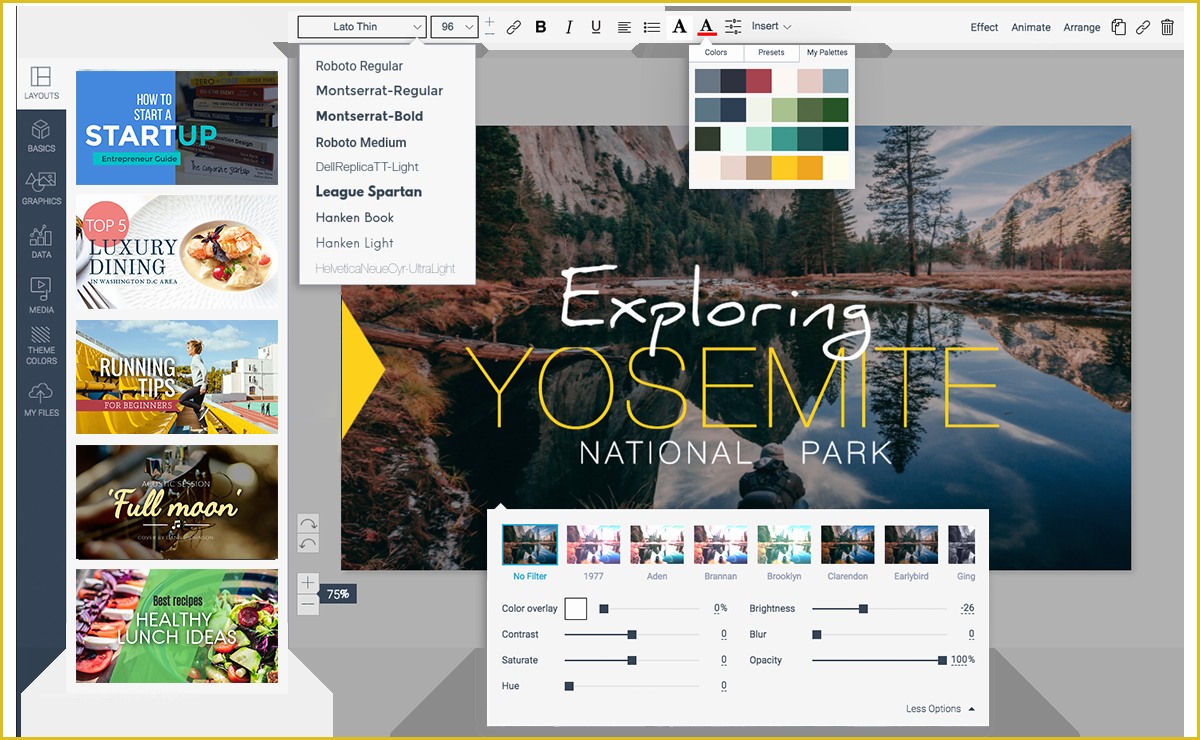Apply bulleted list formatting
The width and height of the screenshot is (1200, 740).
[x=652, y=27]
